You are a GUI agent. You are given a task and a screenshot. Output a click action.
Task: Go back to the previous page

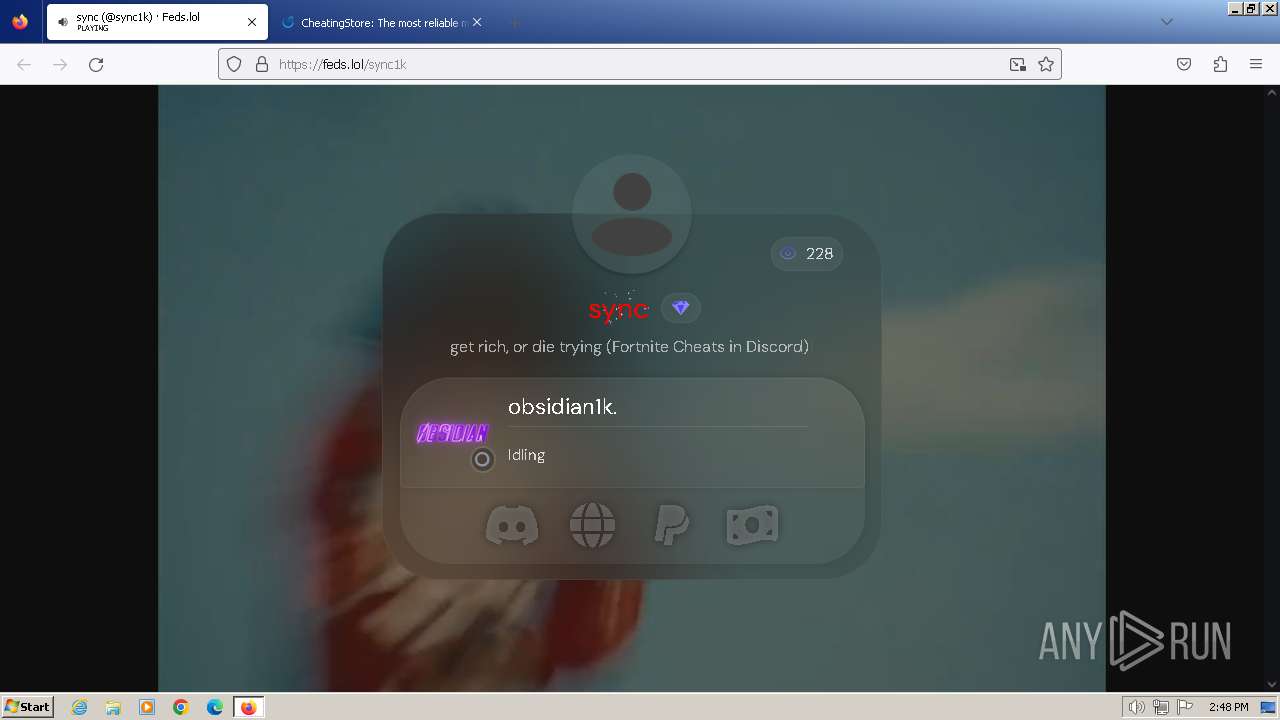[24, 64]
